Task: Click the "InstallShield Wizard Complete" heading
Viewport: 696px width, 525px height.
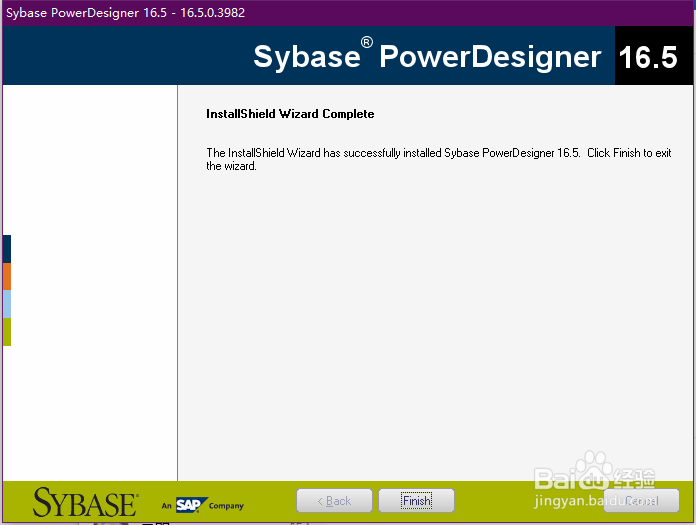Action: click(x=290, y=114)
